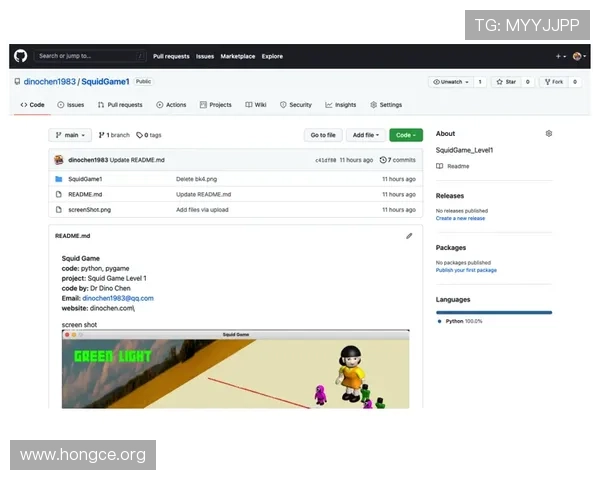
Task: Open the README.md file name
Action: pyautogui.click(x=85, y=194)
